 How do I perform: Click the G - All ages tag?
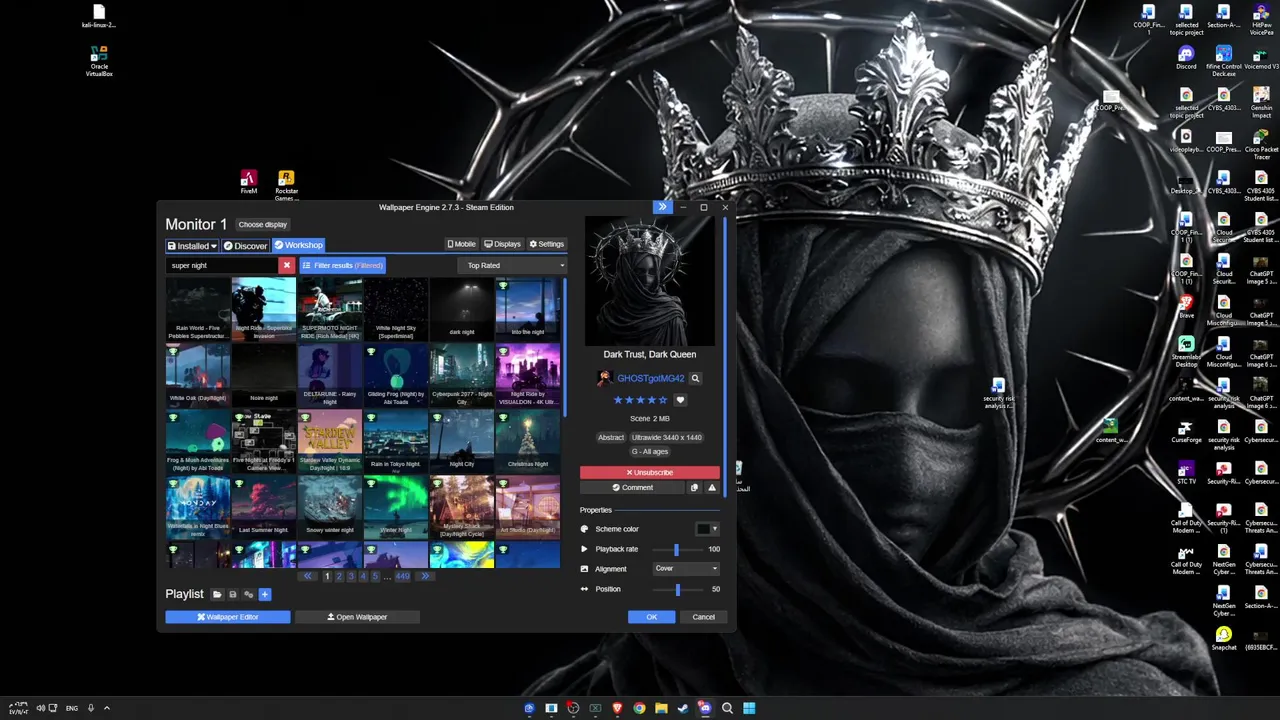point(650,452)
